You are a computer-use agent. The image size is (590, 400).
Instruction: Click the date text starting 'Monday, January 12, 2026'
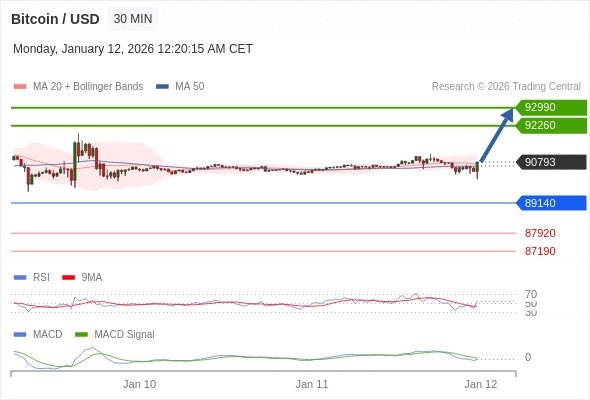pyautogui.click(x=133, y=49)
